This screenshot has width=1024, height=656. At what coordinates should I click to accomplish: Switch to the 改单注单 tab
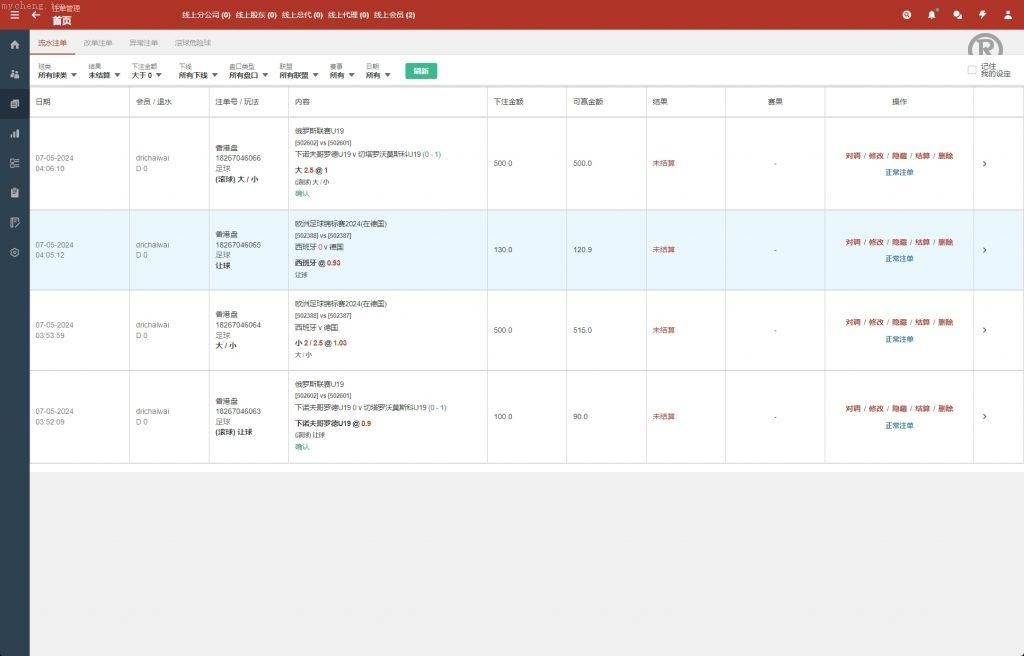click(98, 43)
